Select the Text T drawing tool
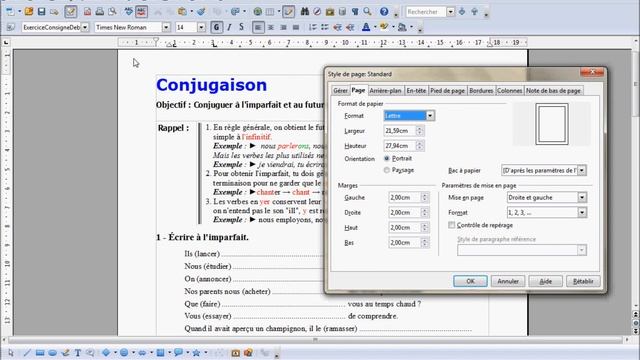The image size is (640, 360). 78,353
